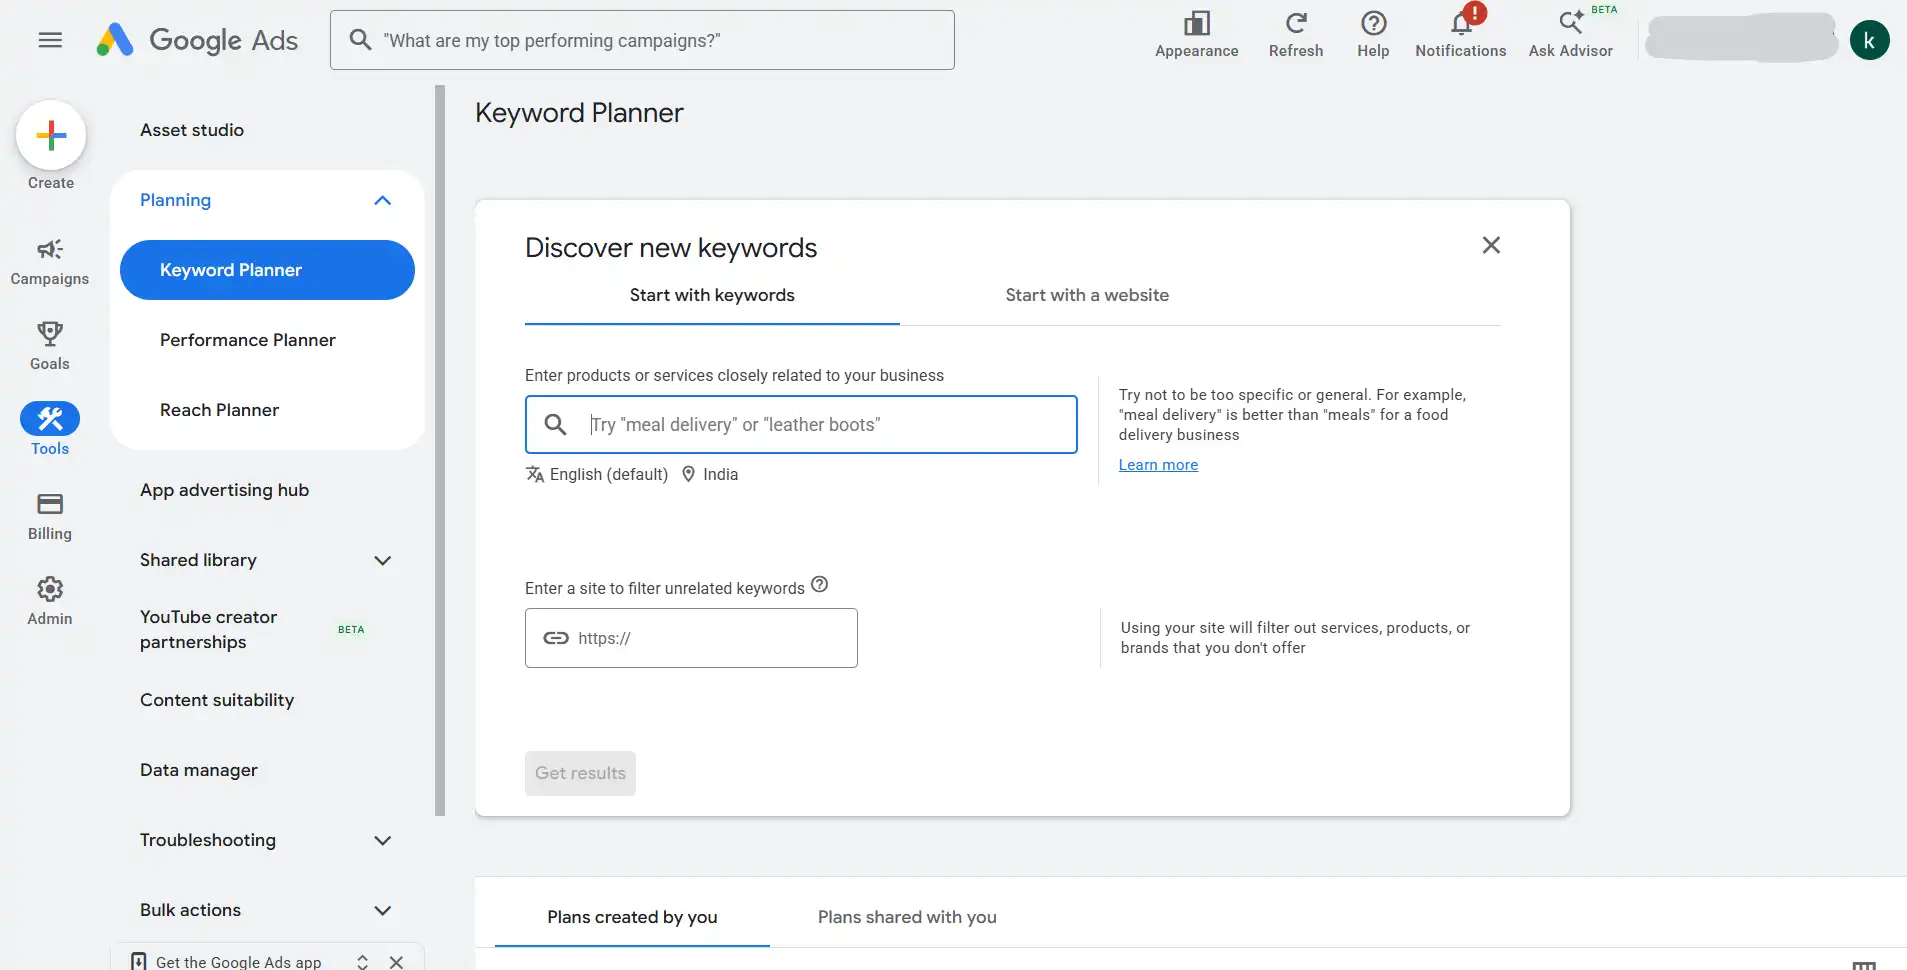Collapse the Planning section
Image resolution: width=1907 pixels, height=970 pixels.
382,200
